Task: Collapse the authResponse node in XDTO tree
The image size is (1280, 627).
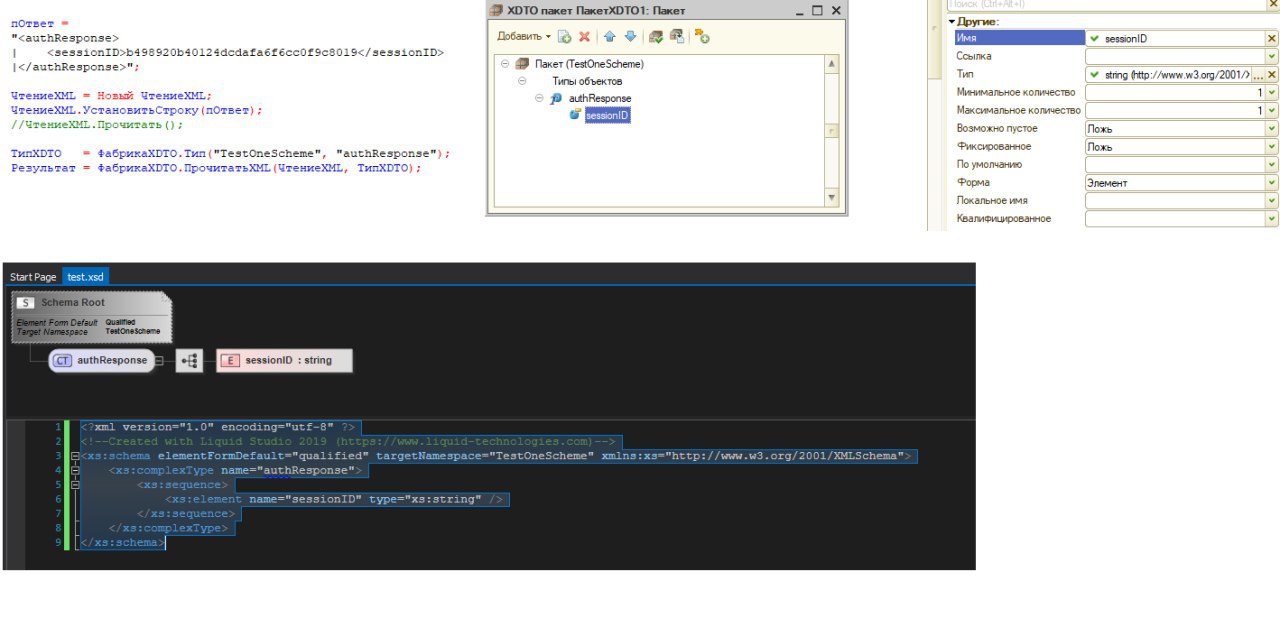Action: tap(540, 98)
